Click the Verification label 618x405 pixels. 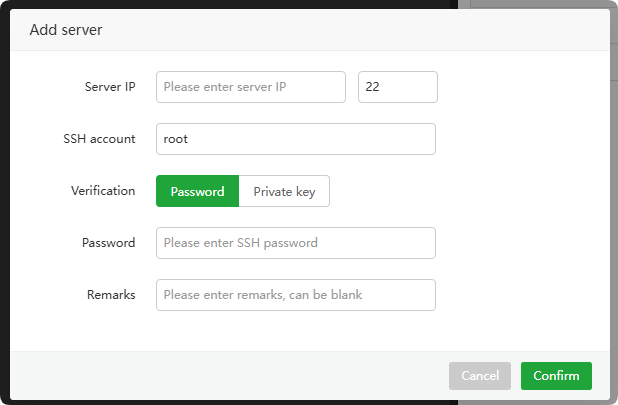[103, 191]
